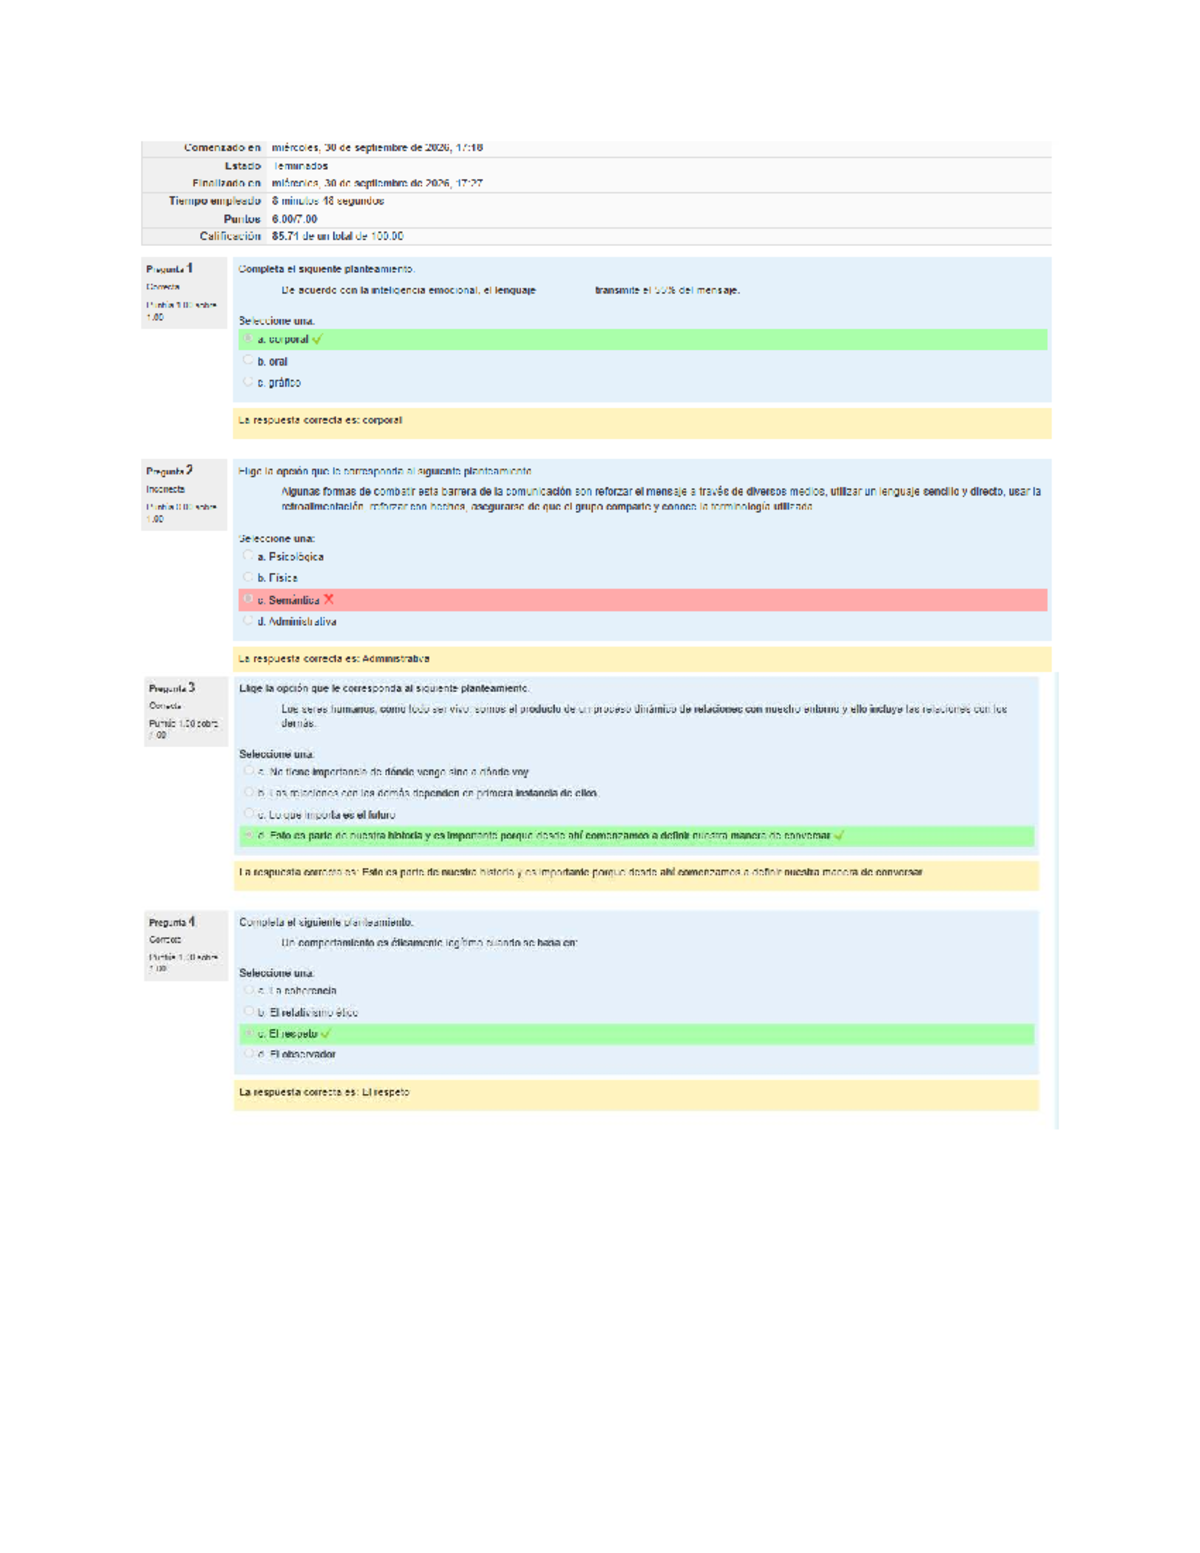Select the 'Esto es parte de nuestra historia' option
The image size is (1200, 1553).
pyautogui.click(x=248, y=835)
